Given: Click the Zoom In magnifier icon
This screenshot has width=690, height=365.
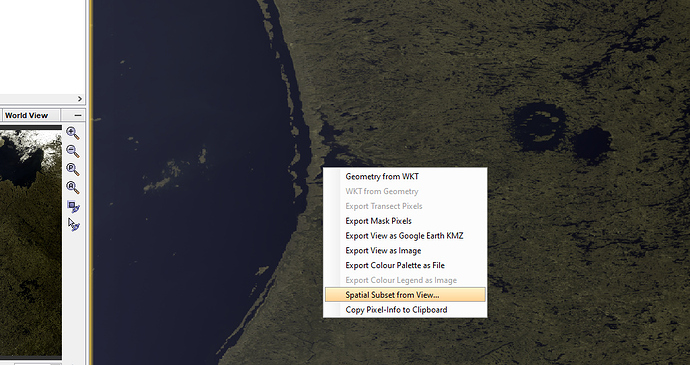Looking at the screenshot, I should 73,133.
